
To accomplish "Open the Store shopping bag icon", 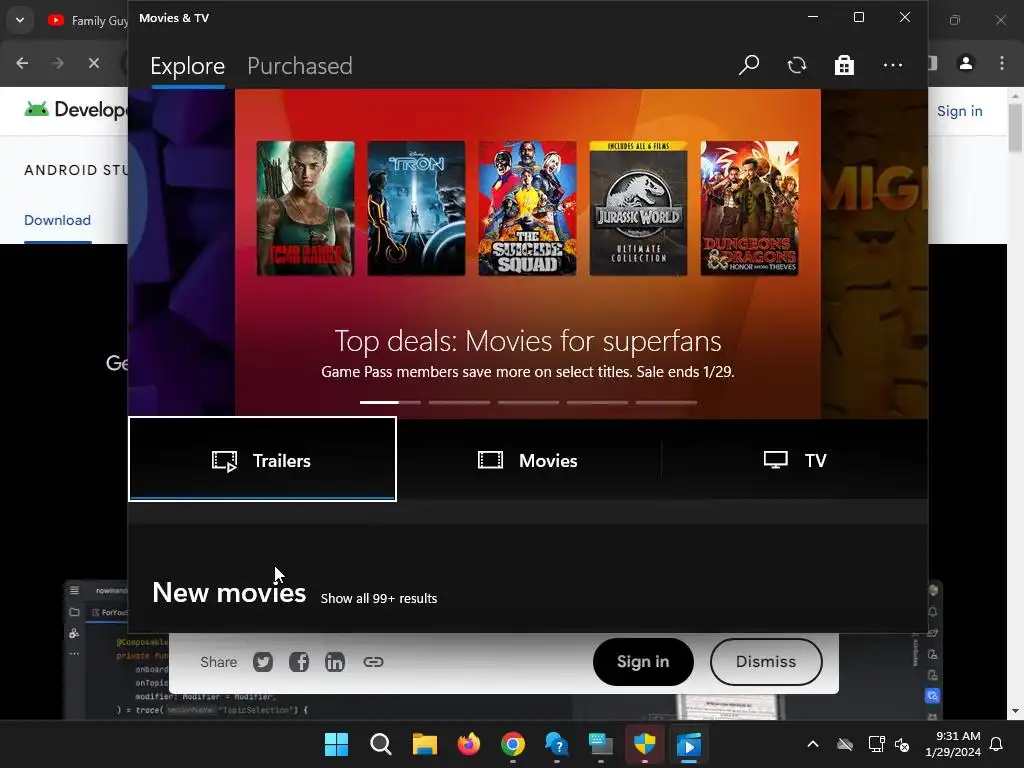I will [x=844, y=65].
